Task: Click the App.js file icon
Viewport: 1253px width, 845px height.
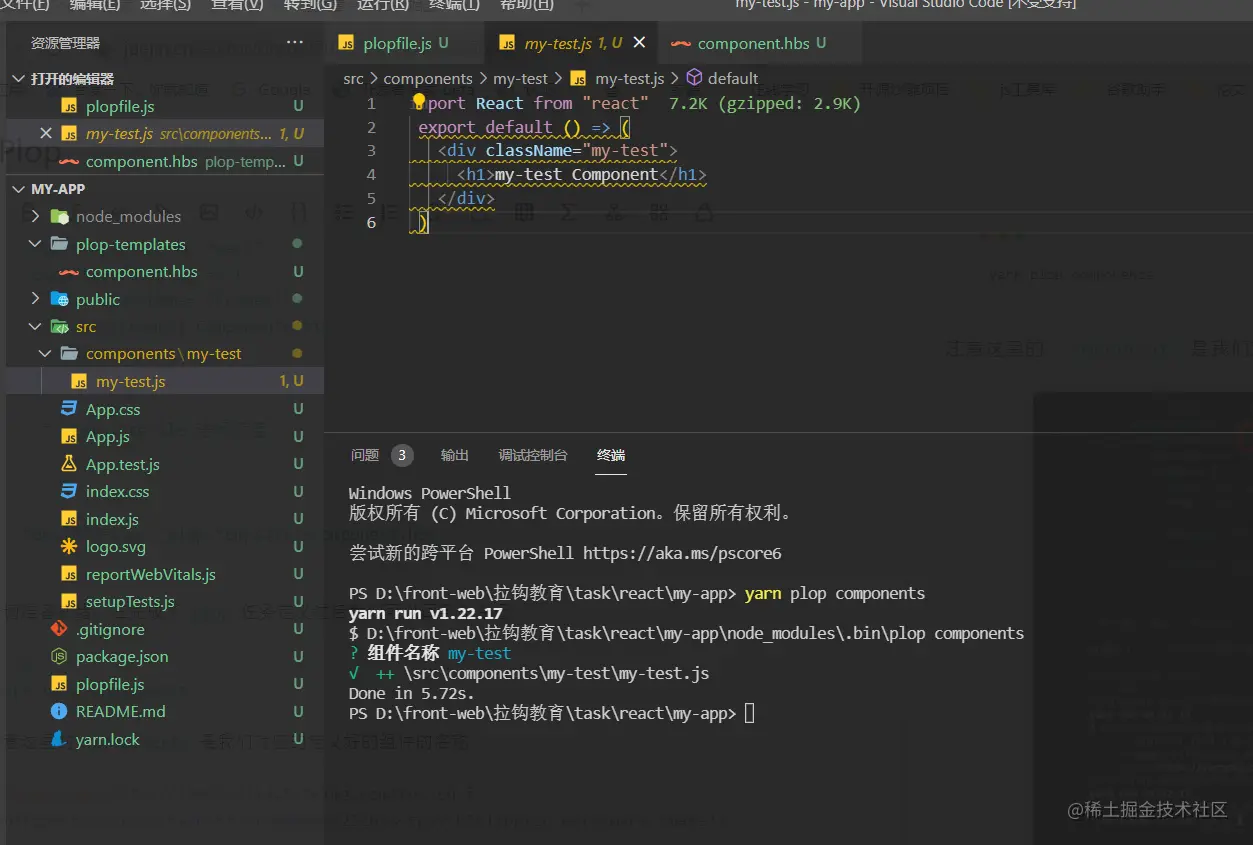Action: point(69,437)
